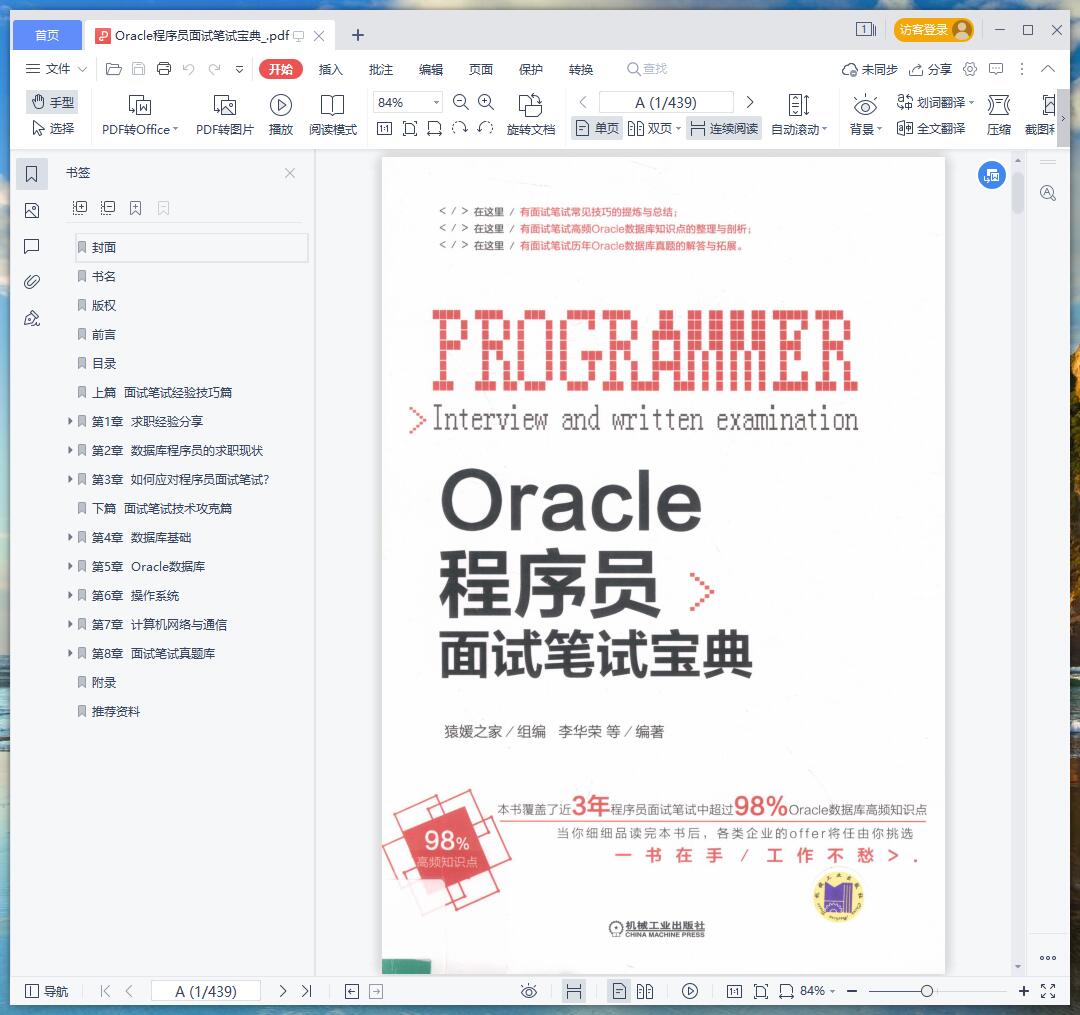The width and height of the screenshot is (1080, 1015).
Task: Click the 查找 search box
Action: click(647, 69)
